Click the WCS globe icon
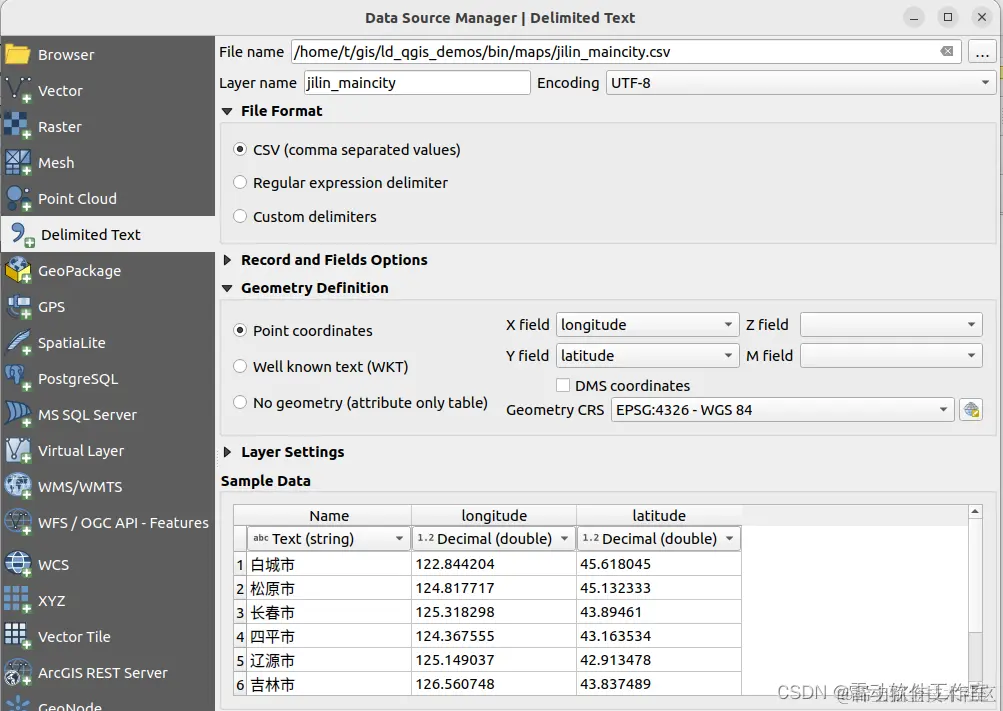1003x711 pixels. 17,564
